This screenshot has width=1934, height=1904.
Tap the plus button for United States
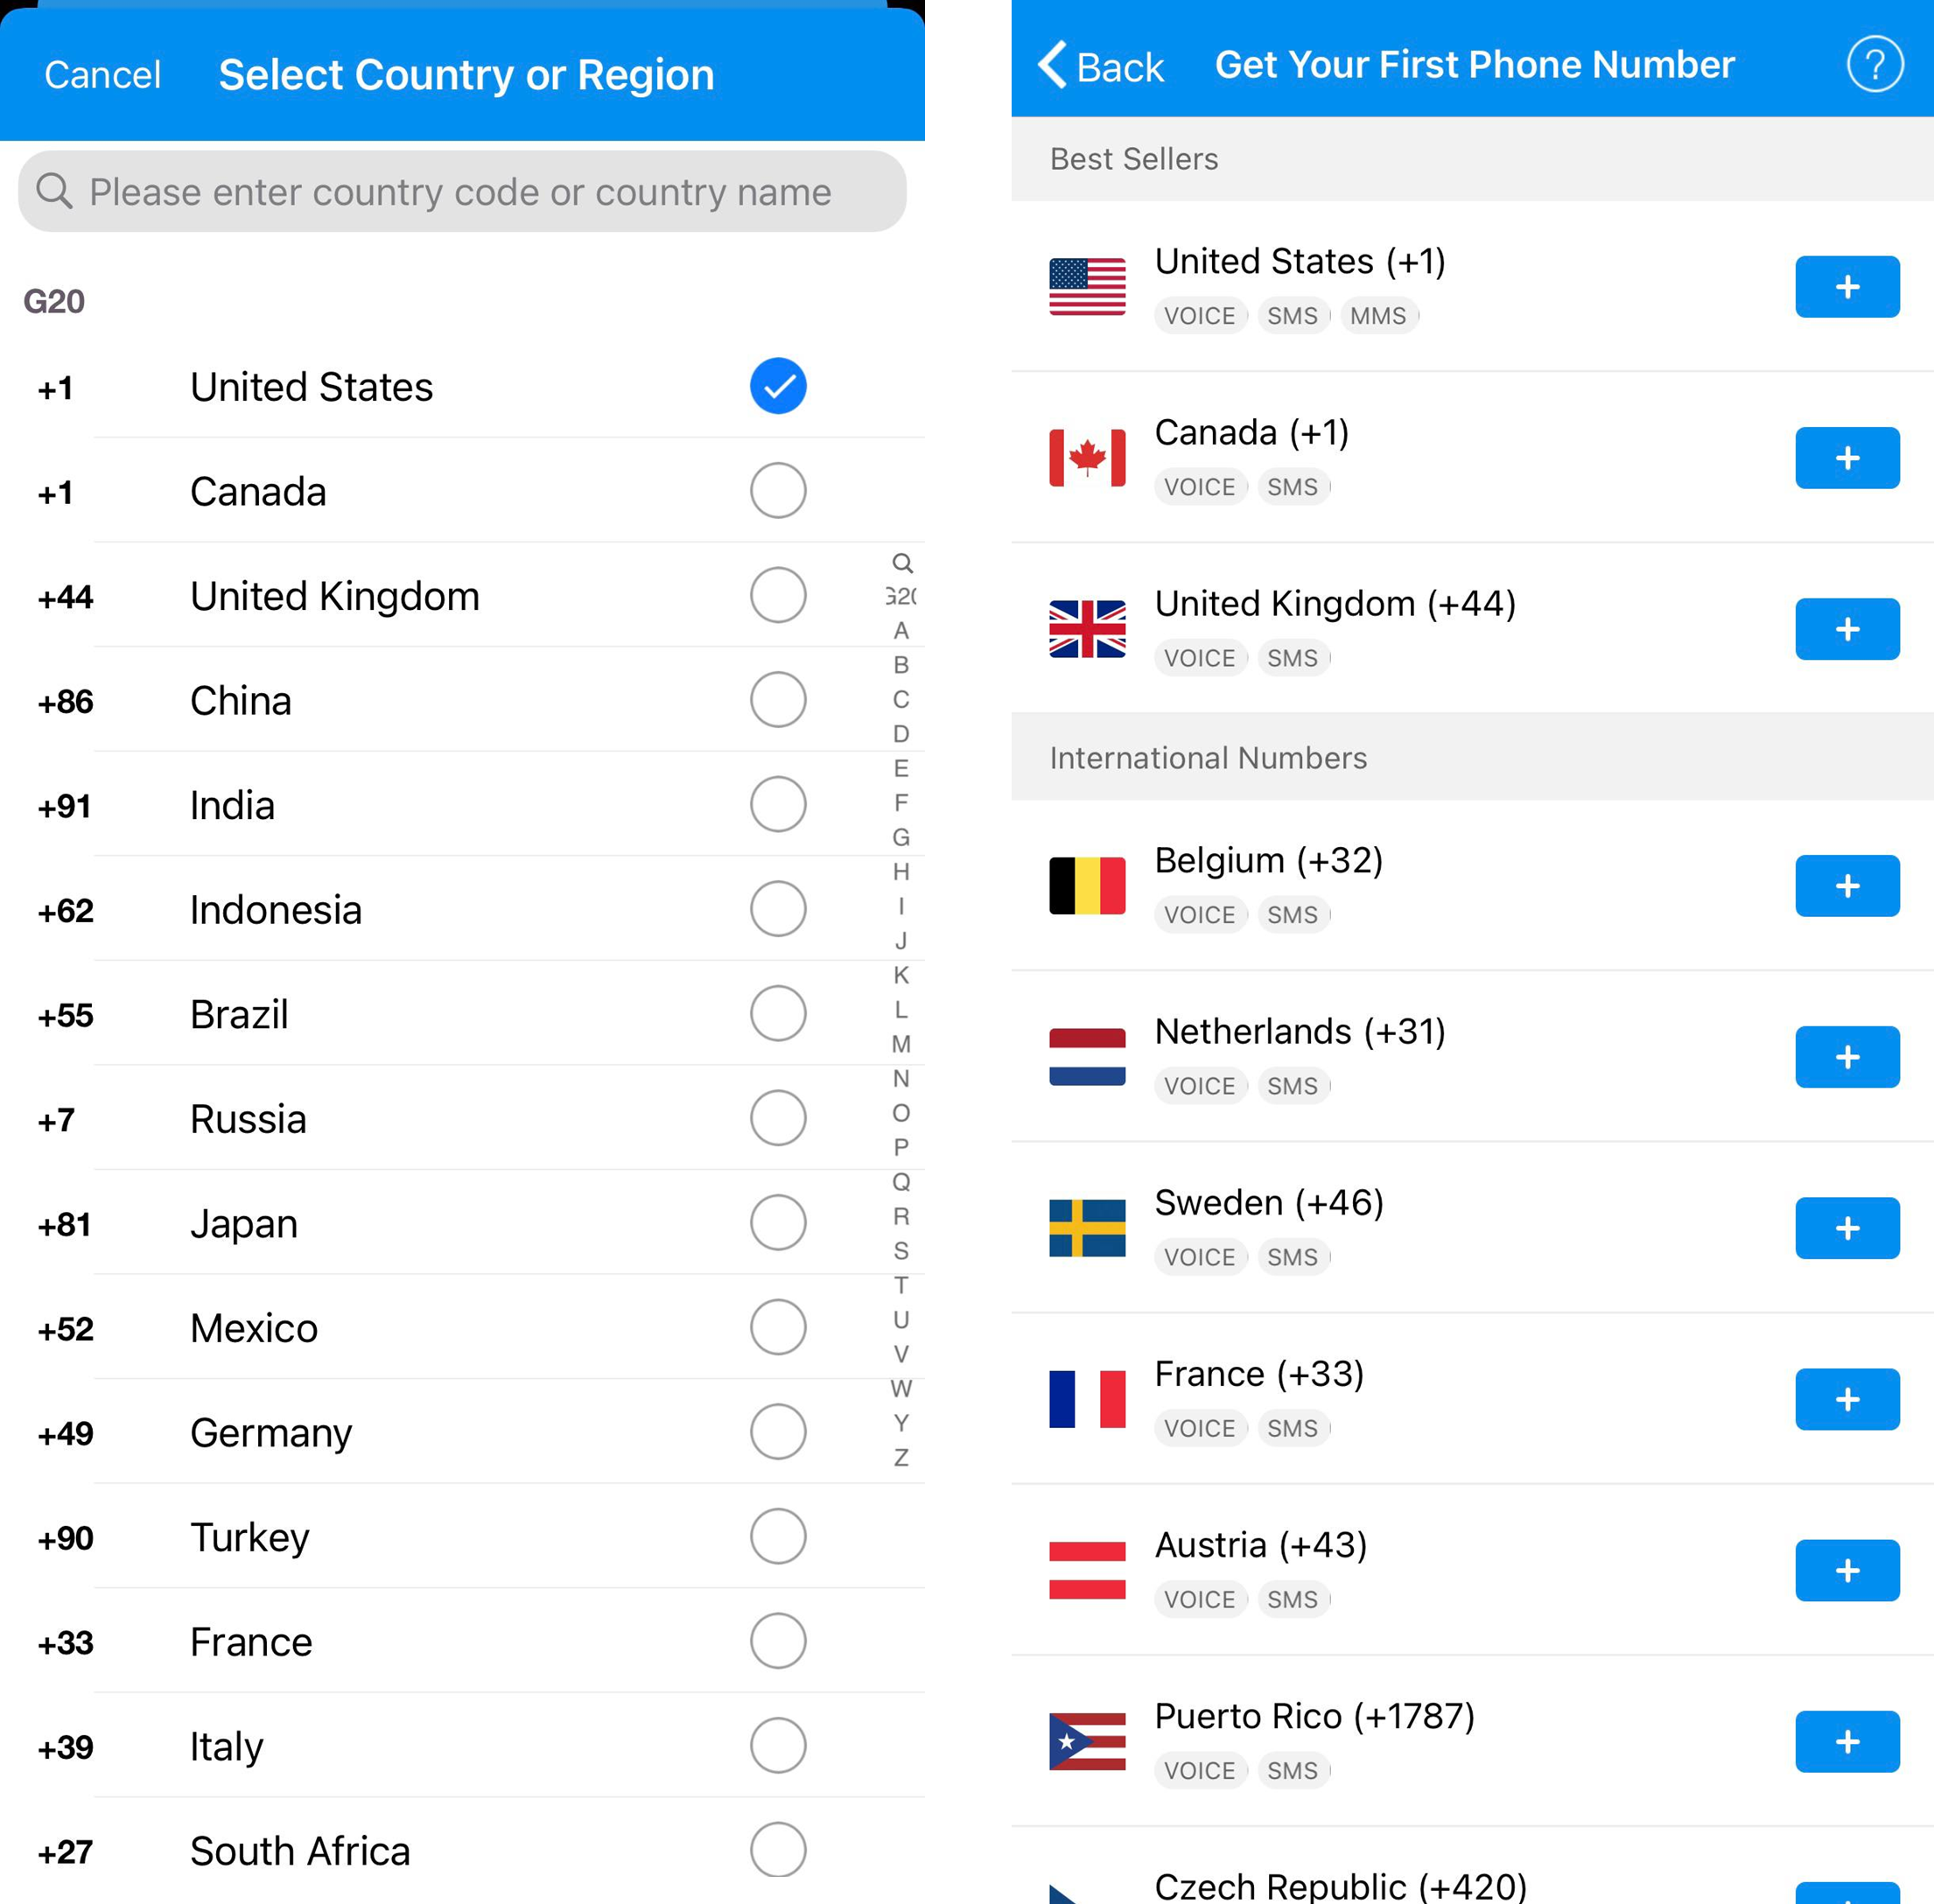pos(1846,287)
